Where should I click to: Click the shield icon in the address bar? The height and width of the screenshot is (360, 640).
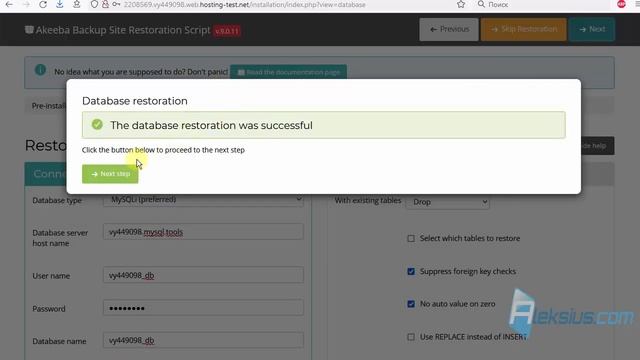[x=94, y=4]
